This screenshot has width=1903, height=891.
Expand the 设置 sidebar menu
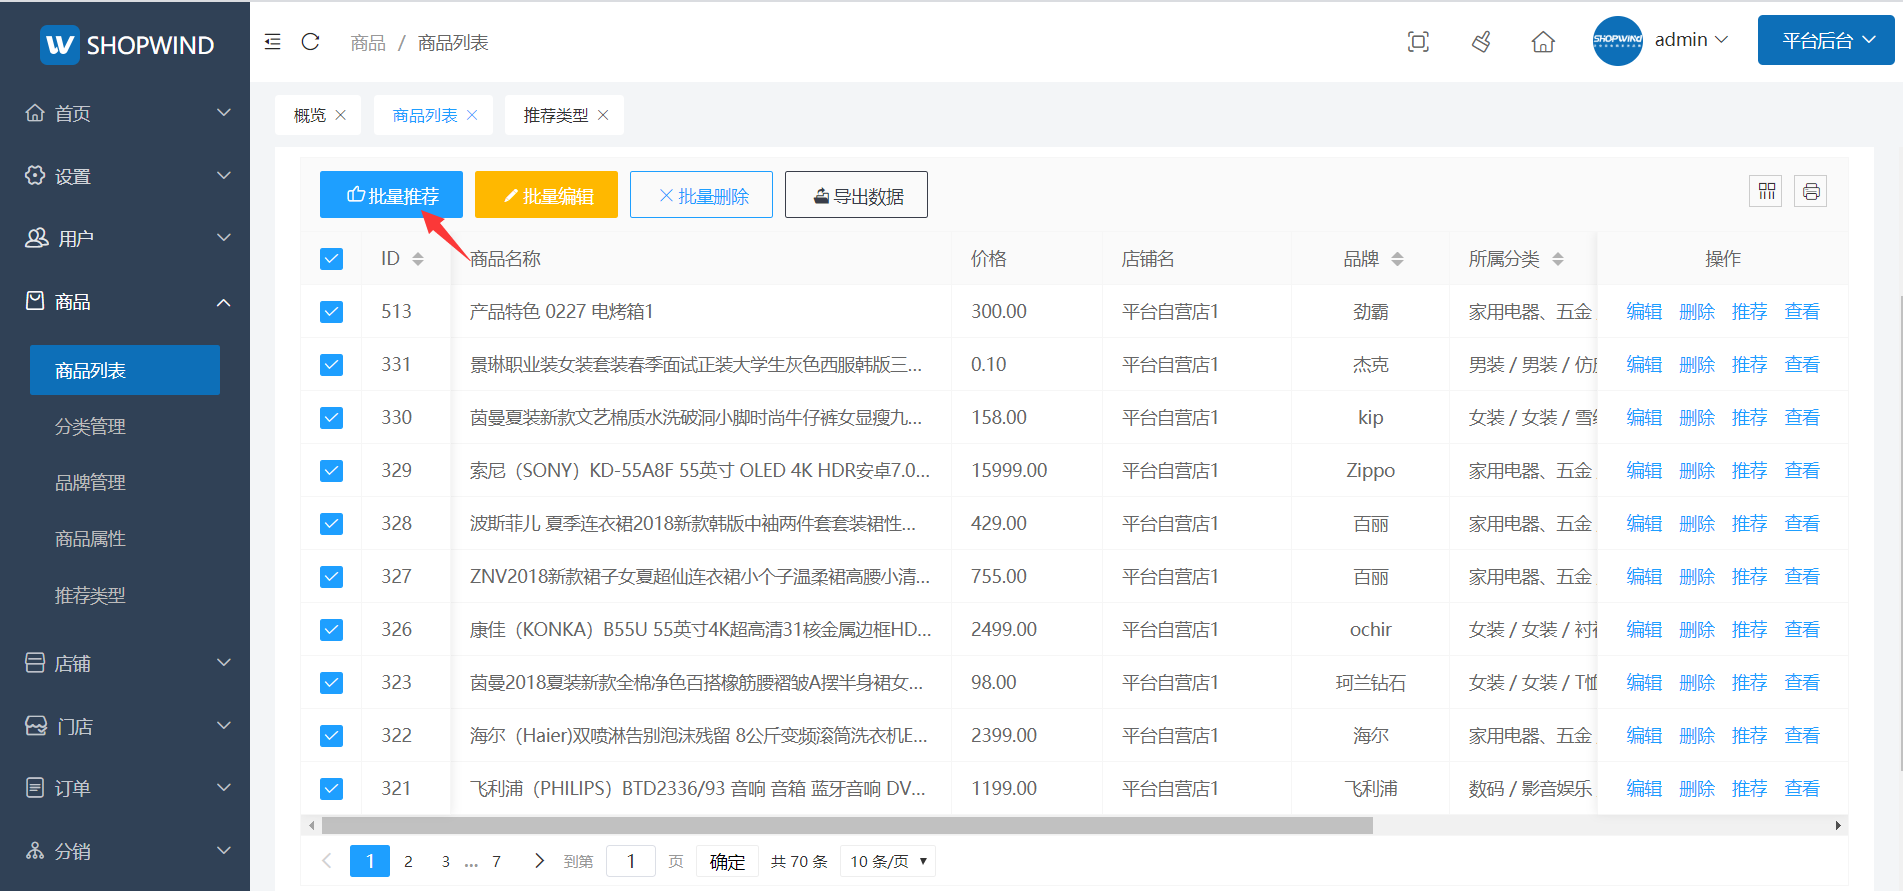tap(125, 176)
